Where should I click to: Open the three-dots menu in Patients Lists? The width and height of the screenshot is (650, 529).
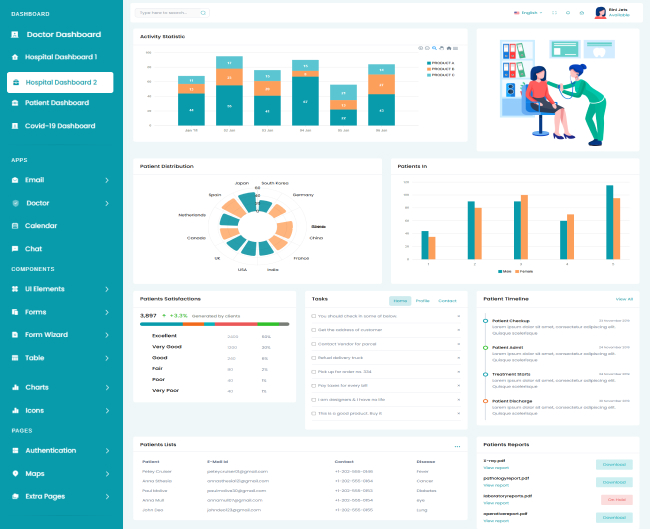point(457,445)
